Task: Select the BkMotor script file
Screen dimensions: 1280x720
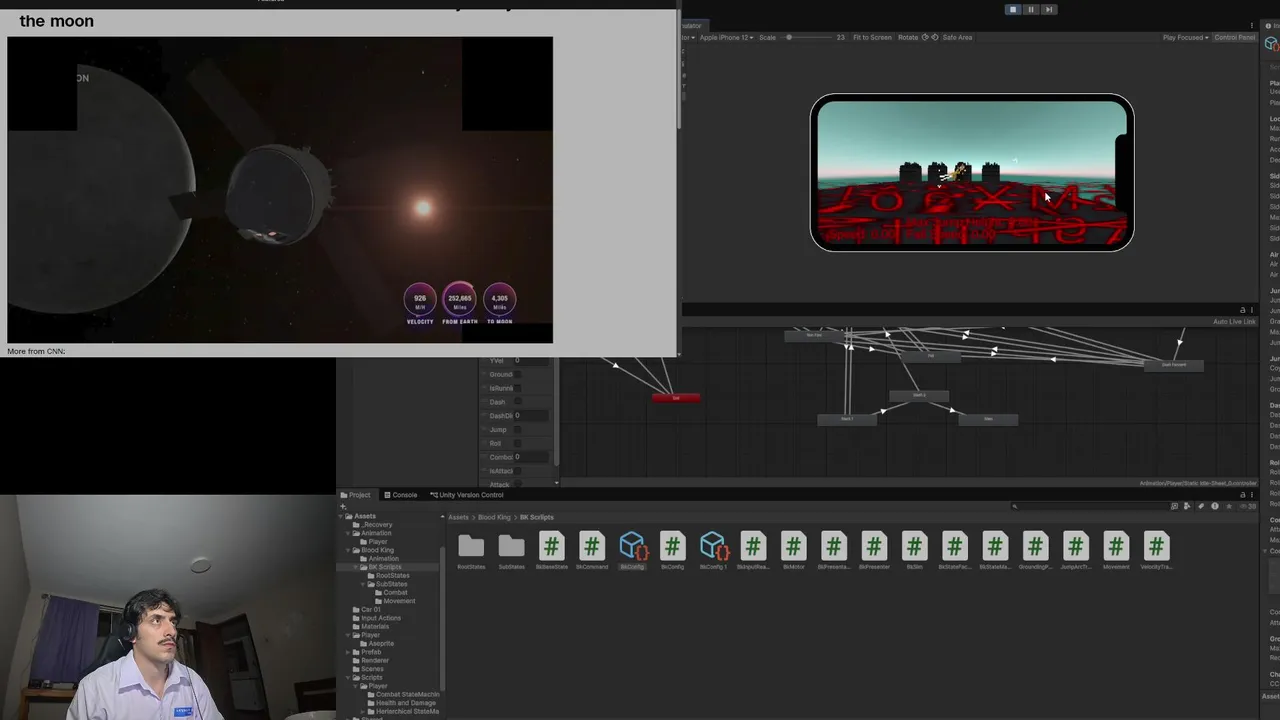Action: point(793,550)
